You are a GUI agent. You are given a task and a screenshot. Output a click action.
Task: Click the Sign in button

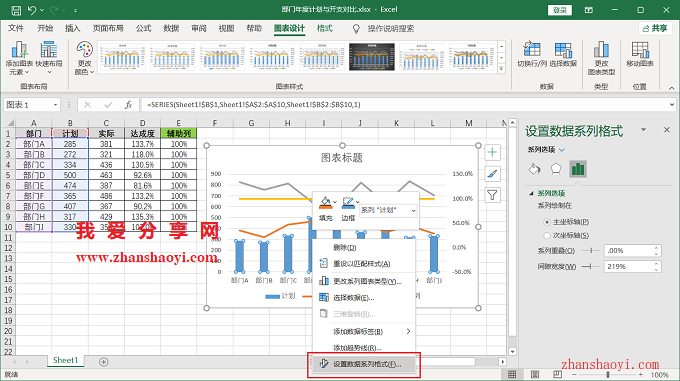[x=560, y=10]
